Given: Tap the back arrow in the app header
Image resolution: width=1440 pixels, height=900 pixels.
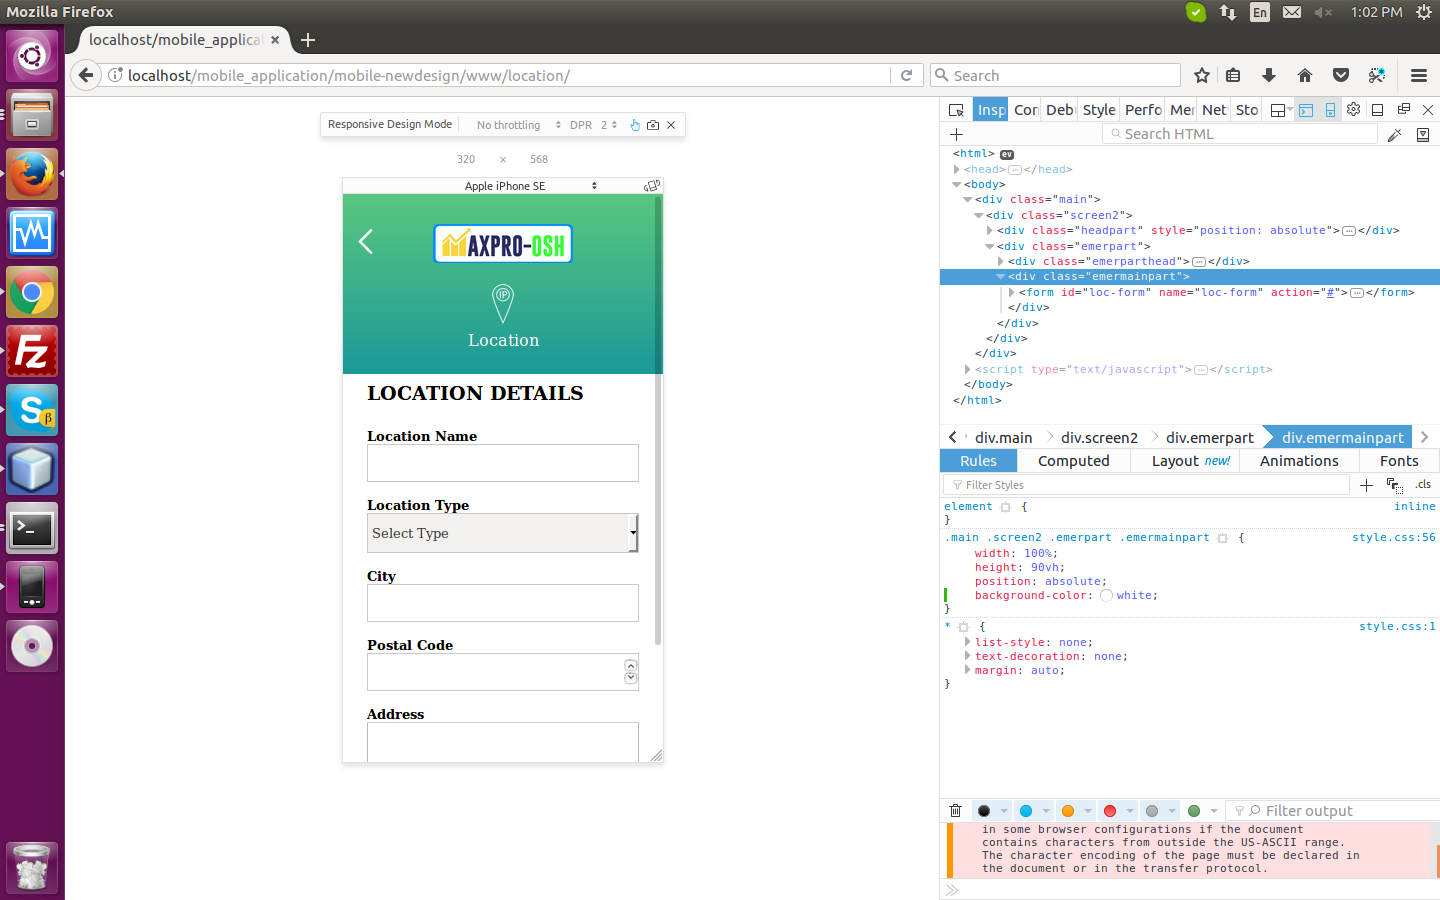Looking at the screenshot, I should tap(366, 241).
